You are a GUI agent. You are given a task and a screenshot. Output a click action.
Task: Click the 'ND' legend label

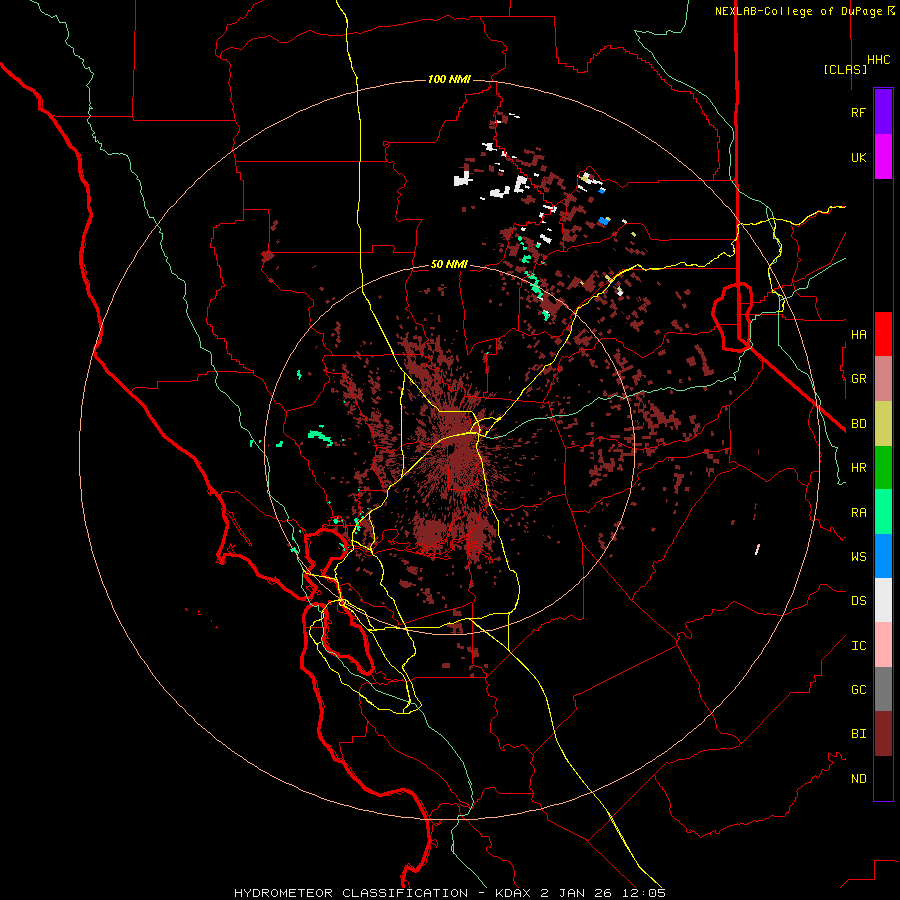tap(858, 778)
